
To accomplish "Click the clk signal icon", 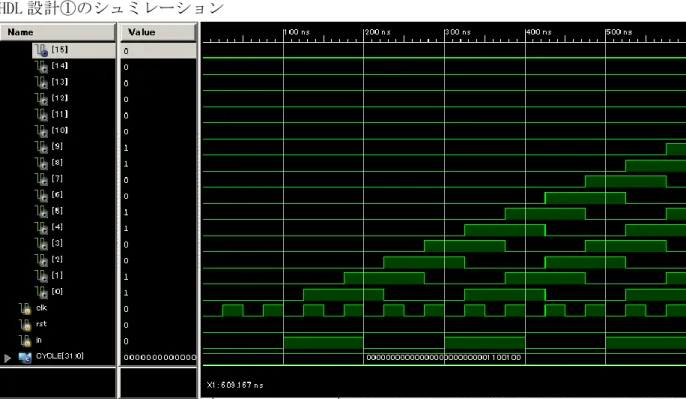I will click(25, 309).
